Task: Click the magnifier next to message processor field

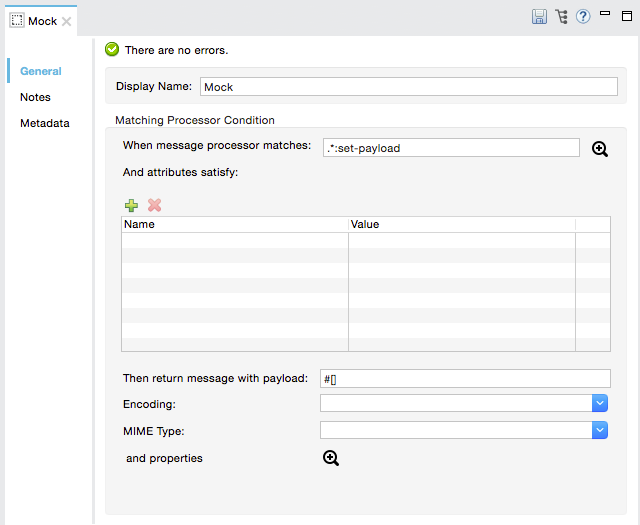Action: (x=599, y=149)
